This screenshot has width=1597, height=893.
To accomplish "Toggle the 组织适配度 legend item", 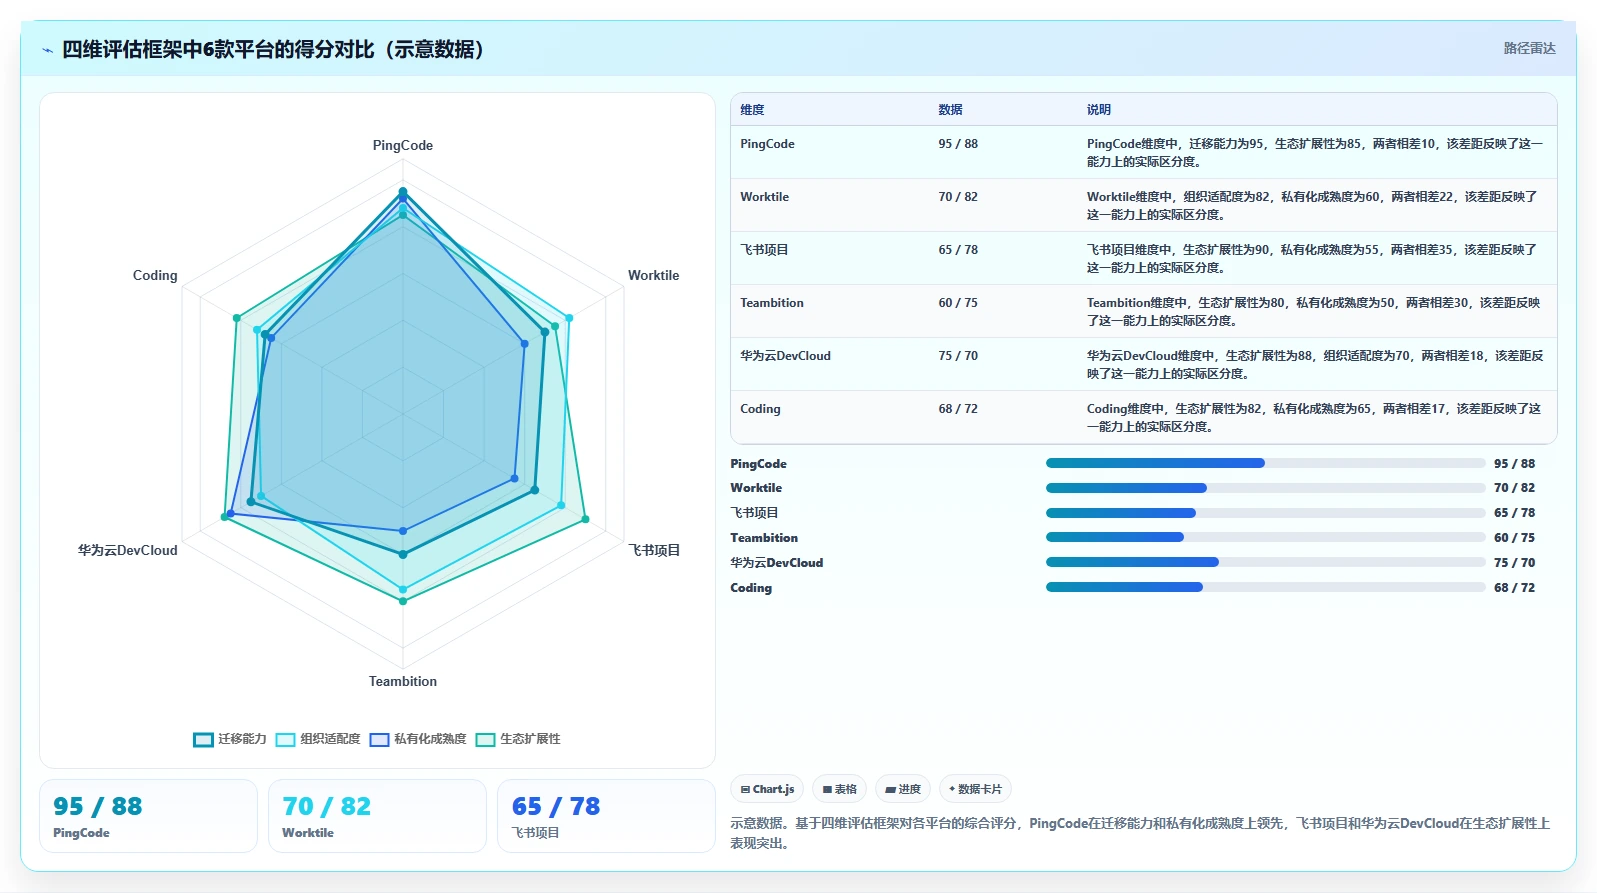I will click(x=318, y=739).
